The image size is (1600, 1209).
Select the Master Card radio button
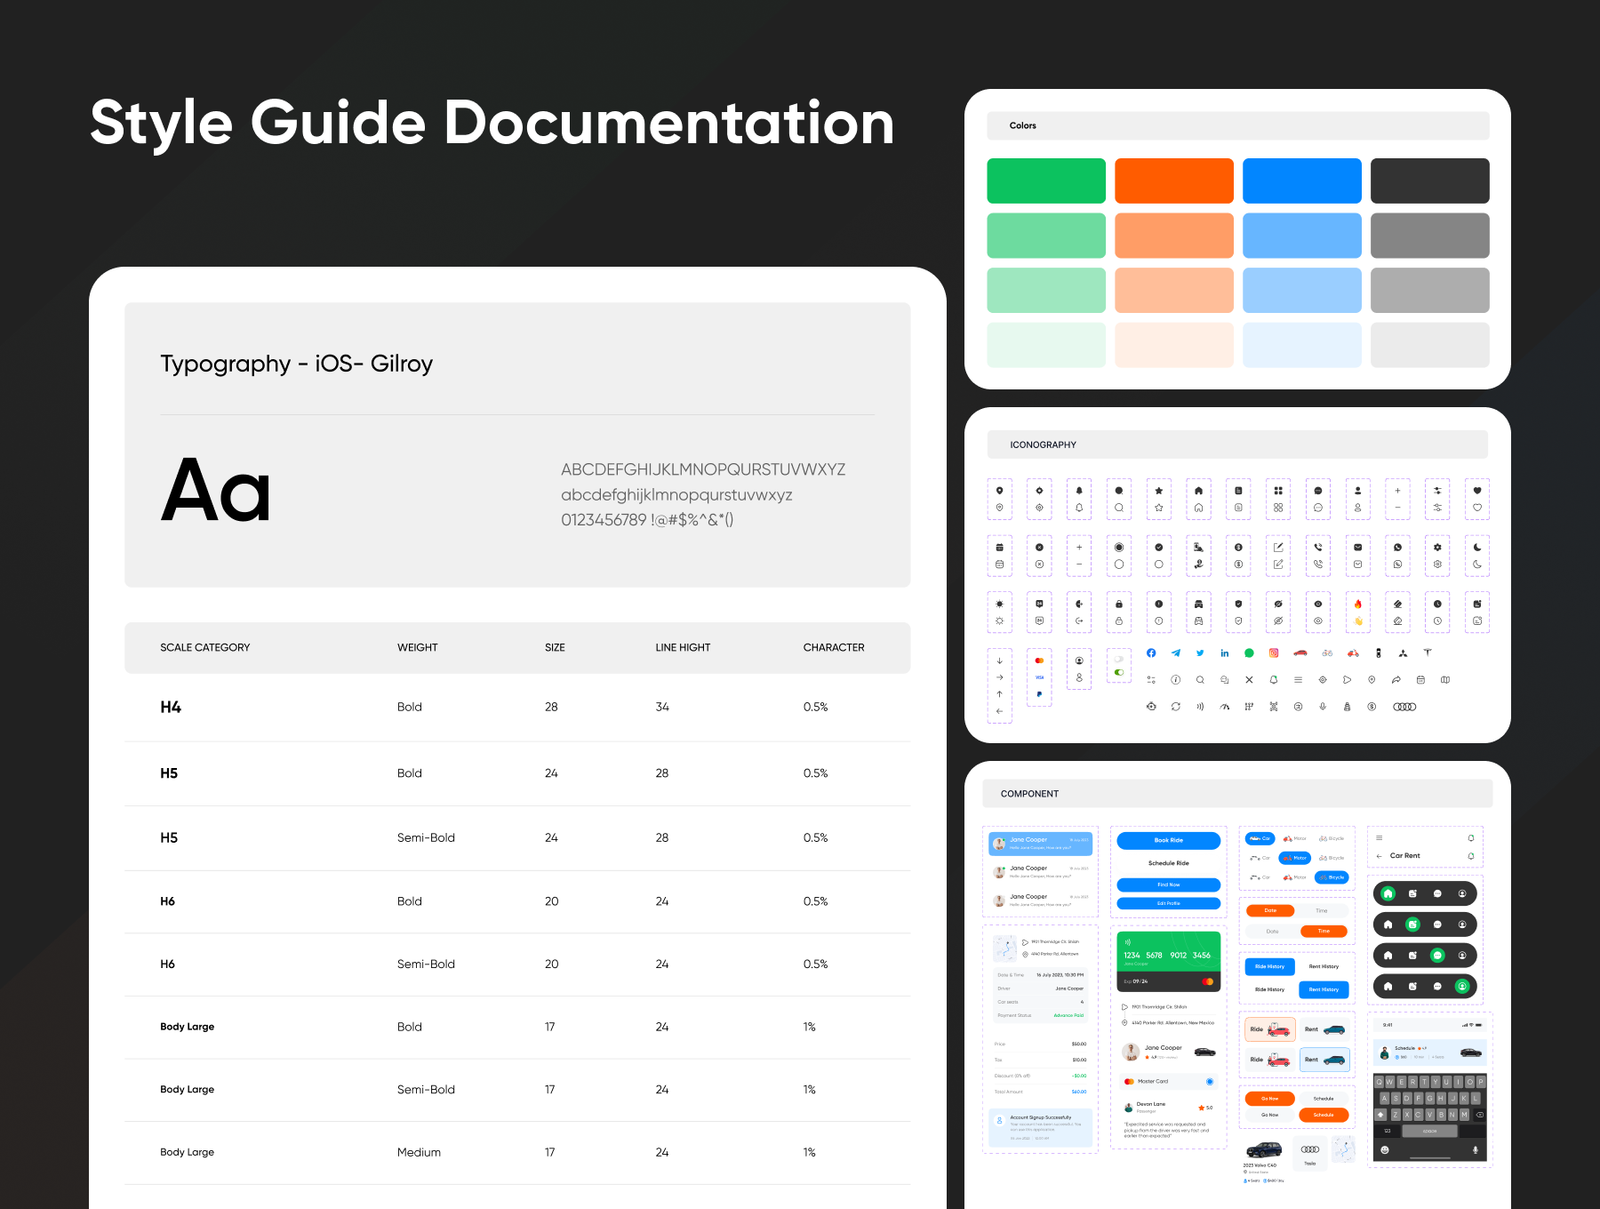(1209, 1081)
